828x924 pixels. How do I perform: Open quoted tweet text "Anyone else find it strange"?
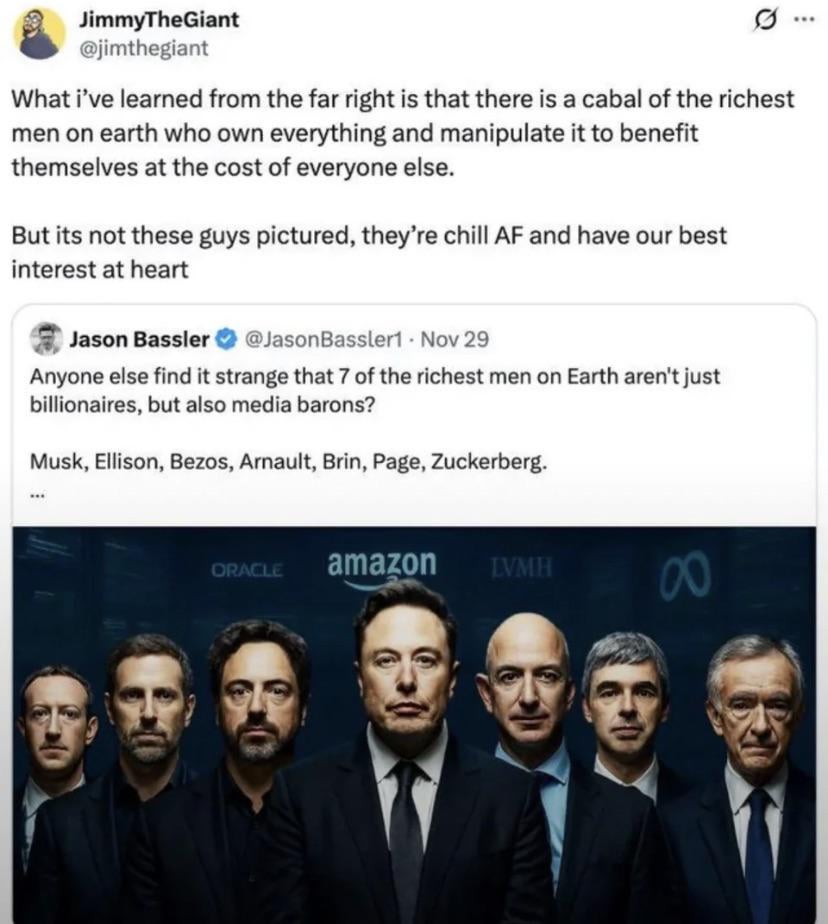click(374, 391)
